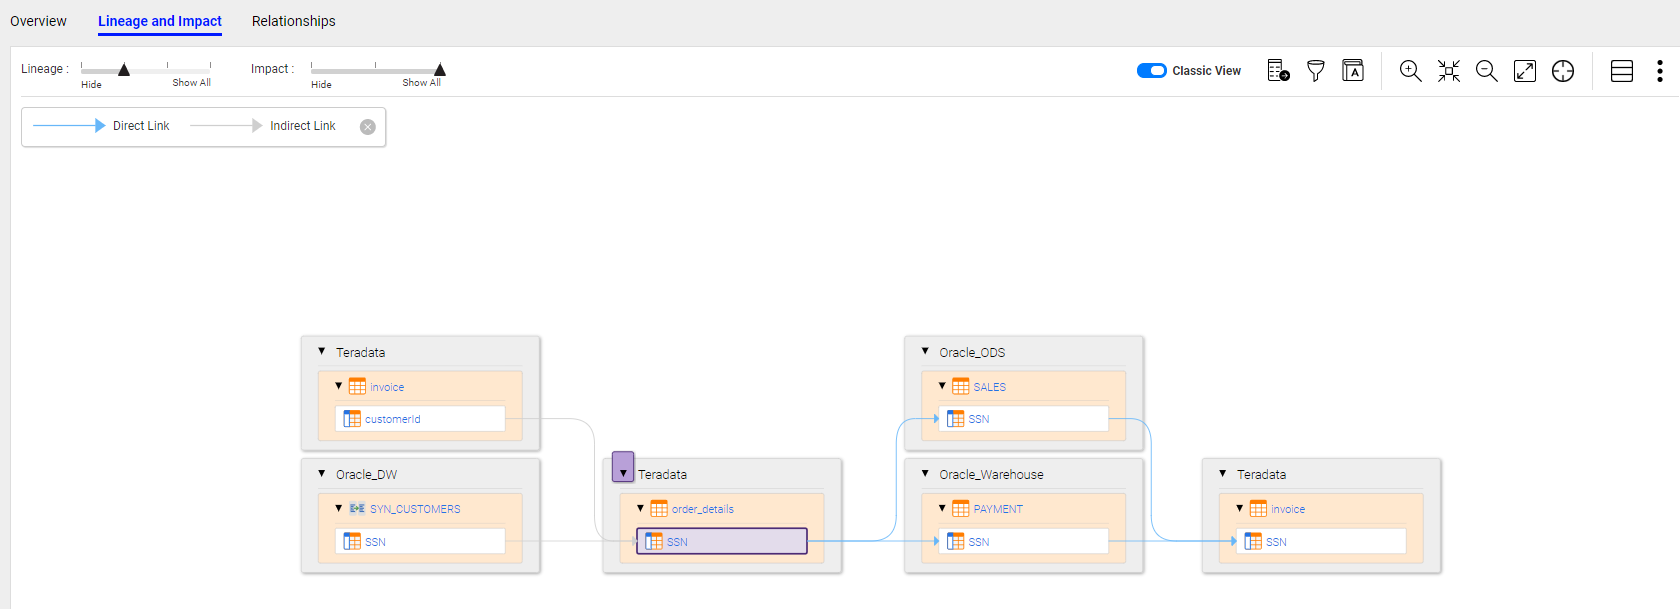Select the SSN column under PAYMENT

pos(1023,541)
